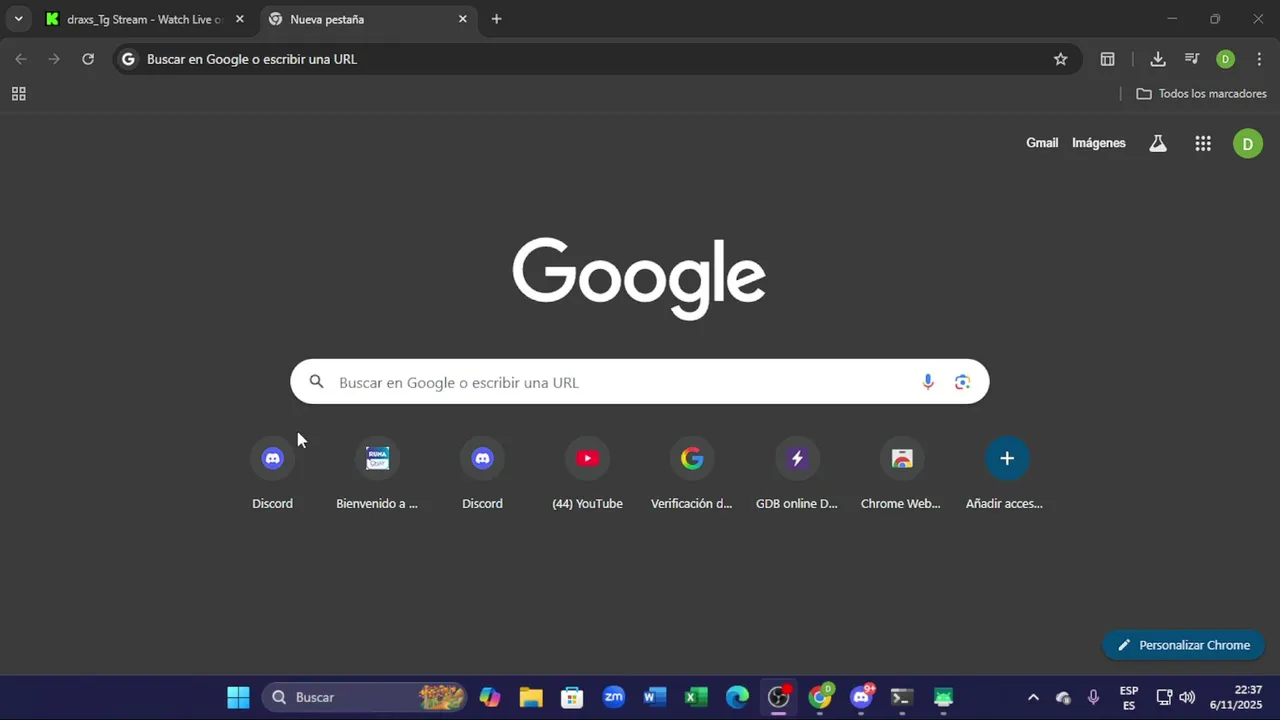Open the Imágenes link
Screen dimensions: 1280x720
[x=1099, y=143]
